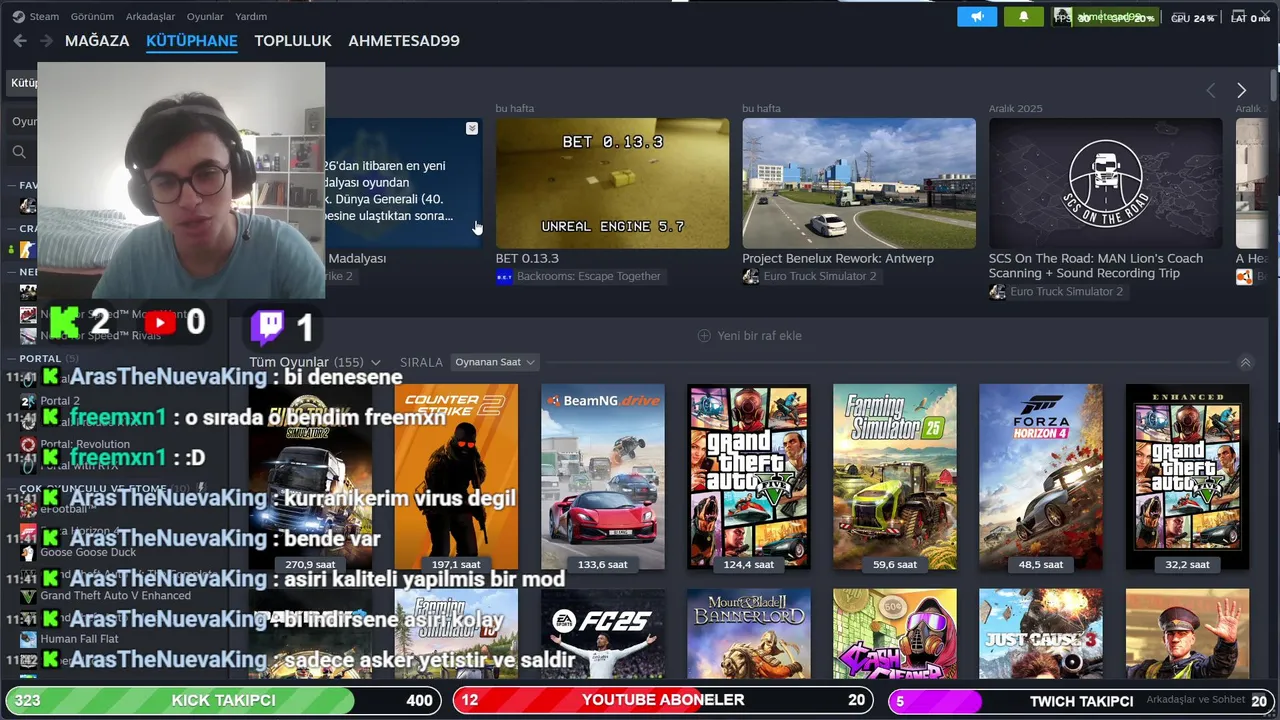Open the Oynanan Saat sort dropdown

495,362
